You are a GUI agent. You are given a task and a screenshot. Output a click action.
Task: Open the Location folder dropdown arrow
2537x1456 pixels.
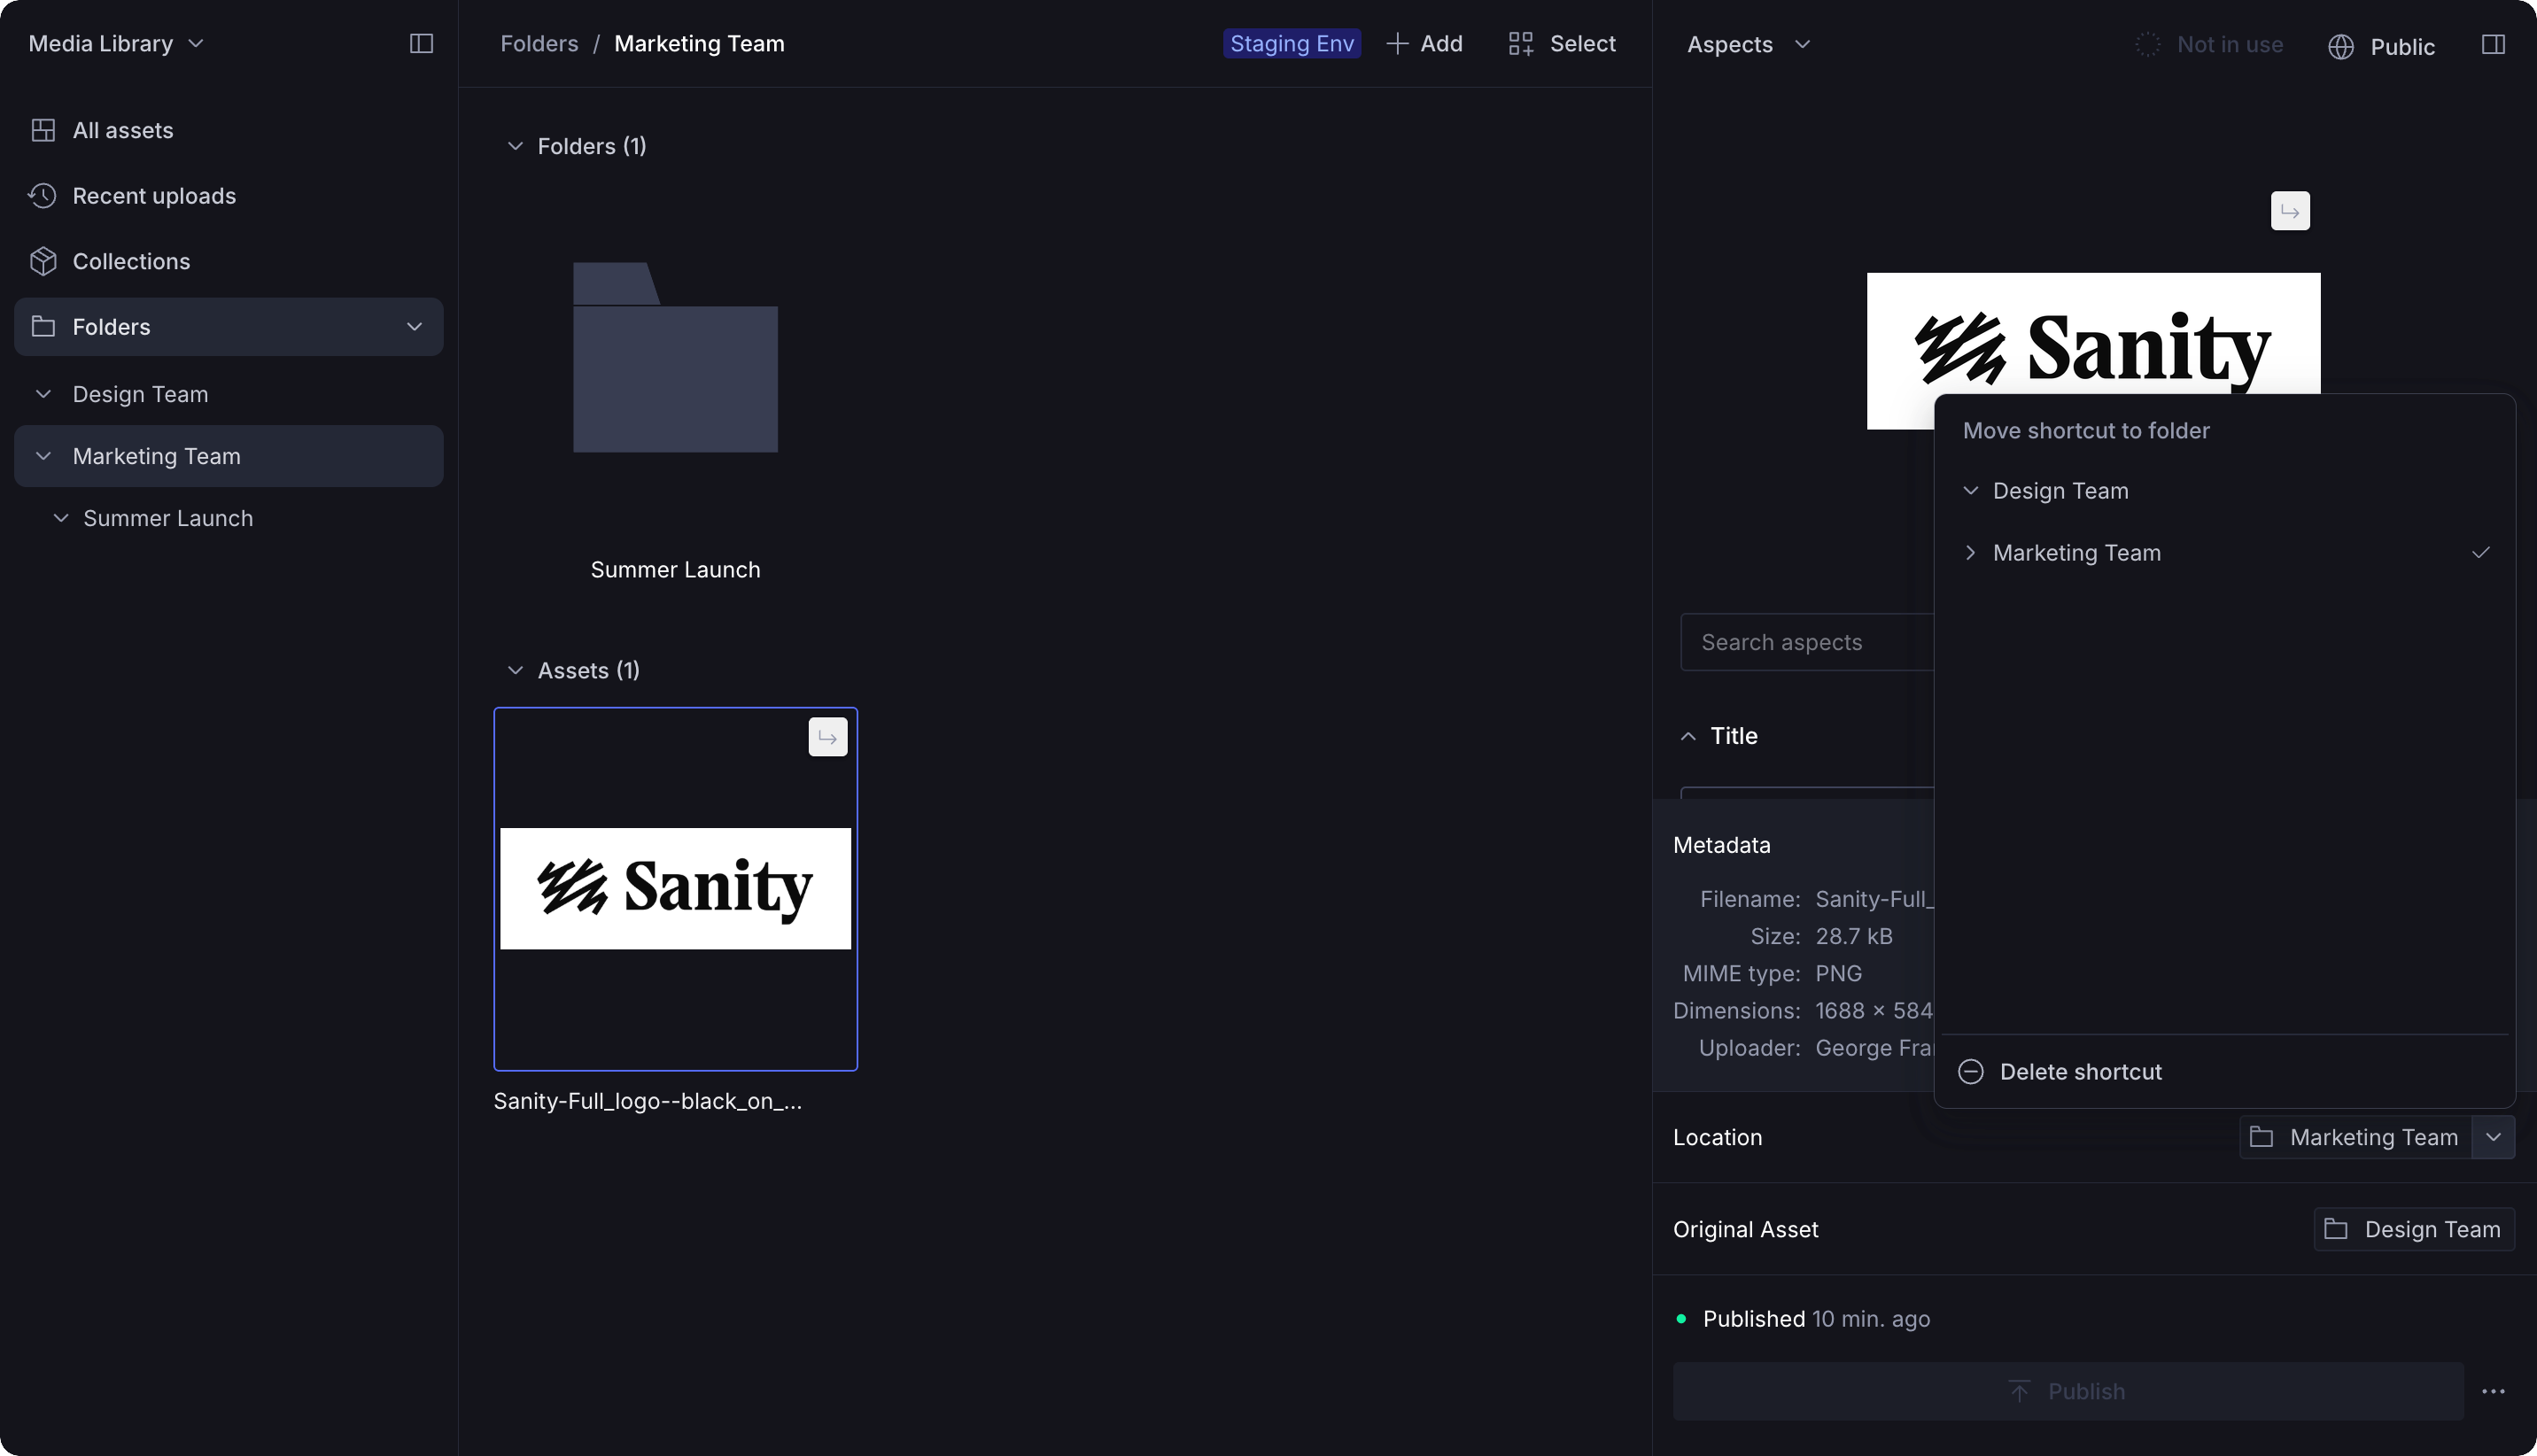(2493, 1138)
